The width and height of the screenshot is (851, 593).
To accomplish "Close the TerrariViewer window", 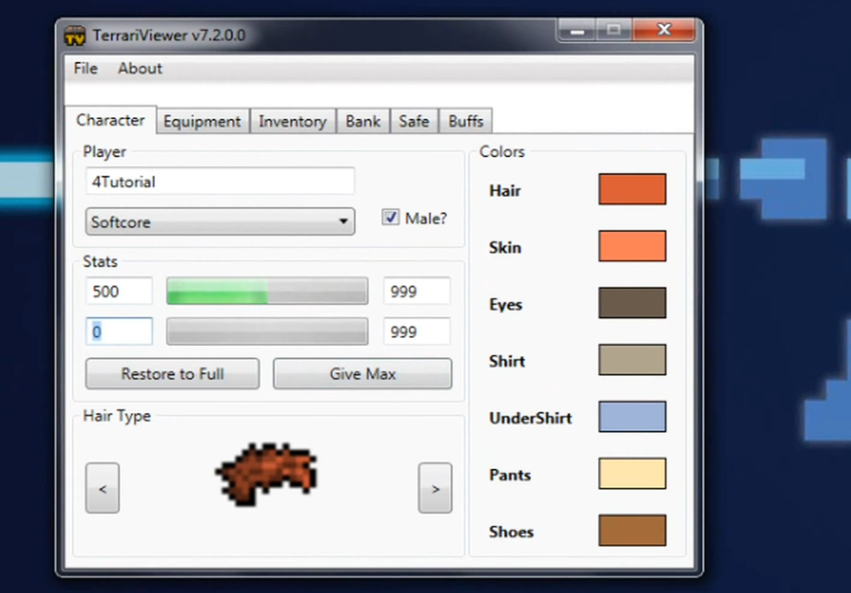I will [x=664, y=30].
